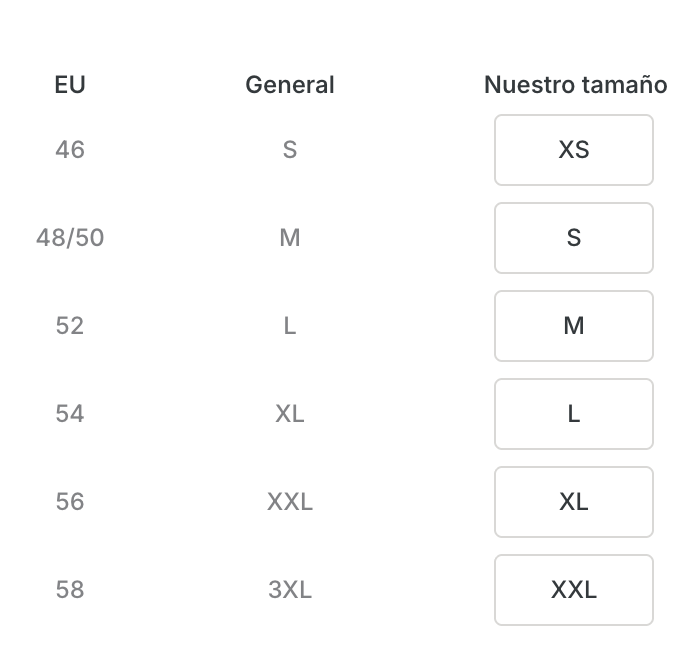Click the General column header

290,85
